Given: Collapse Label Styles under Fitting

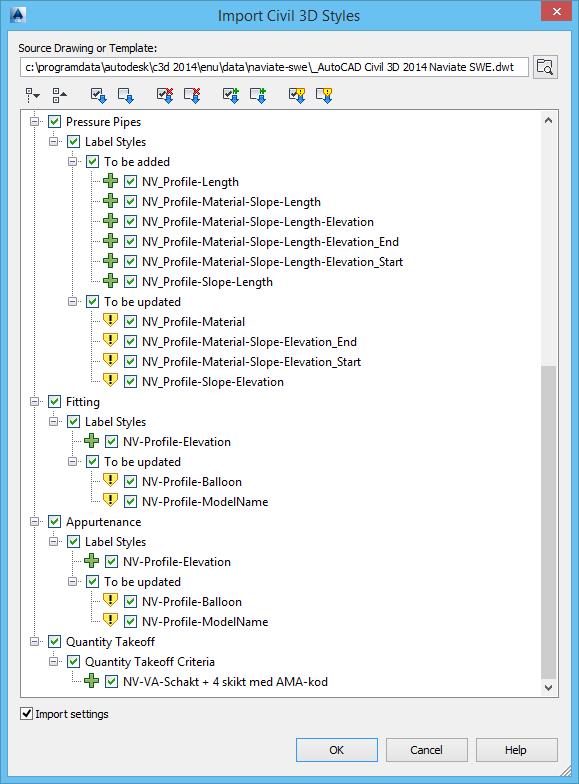Looking at the screenshot, I should 54,422.
